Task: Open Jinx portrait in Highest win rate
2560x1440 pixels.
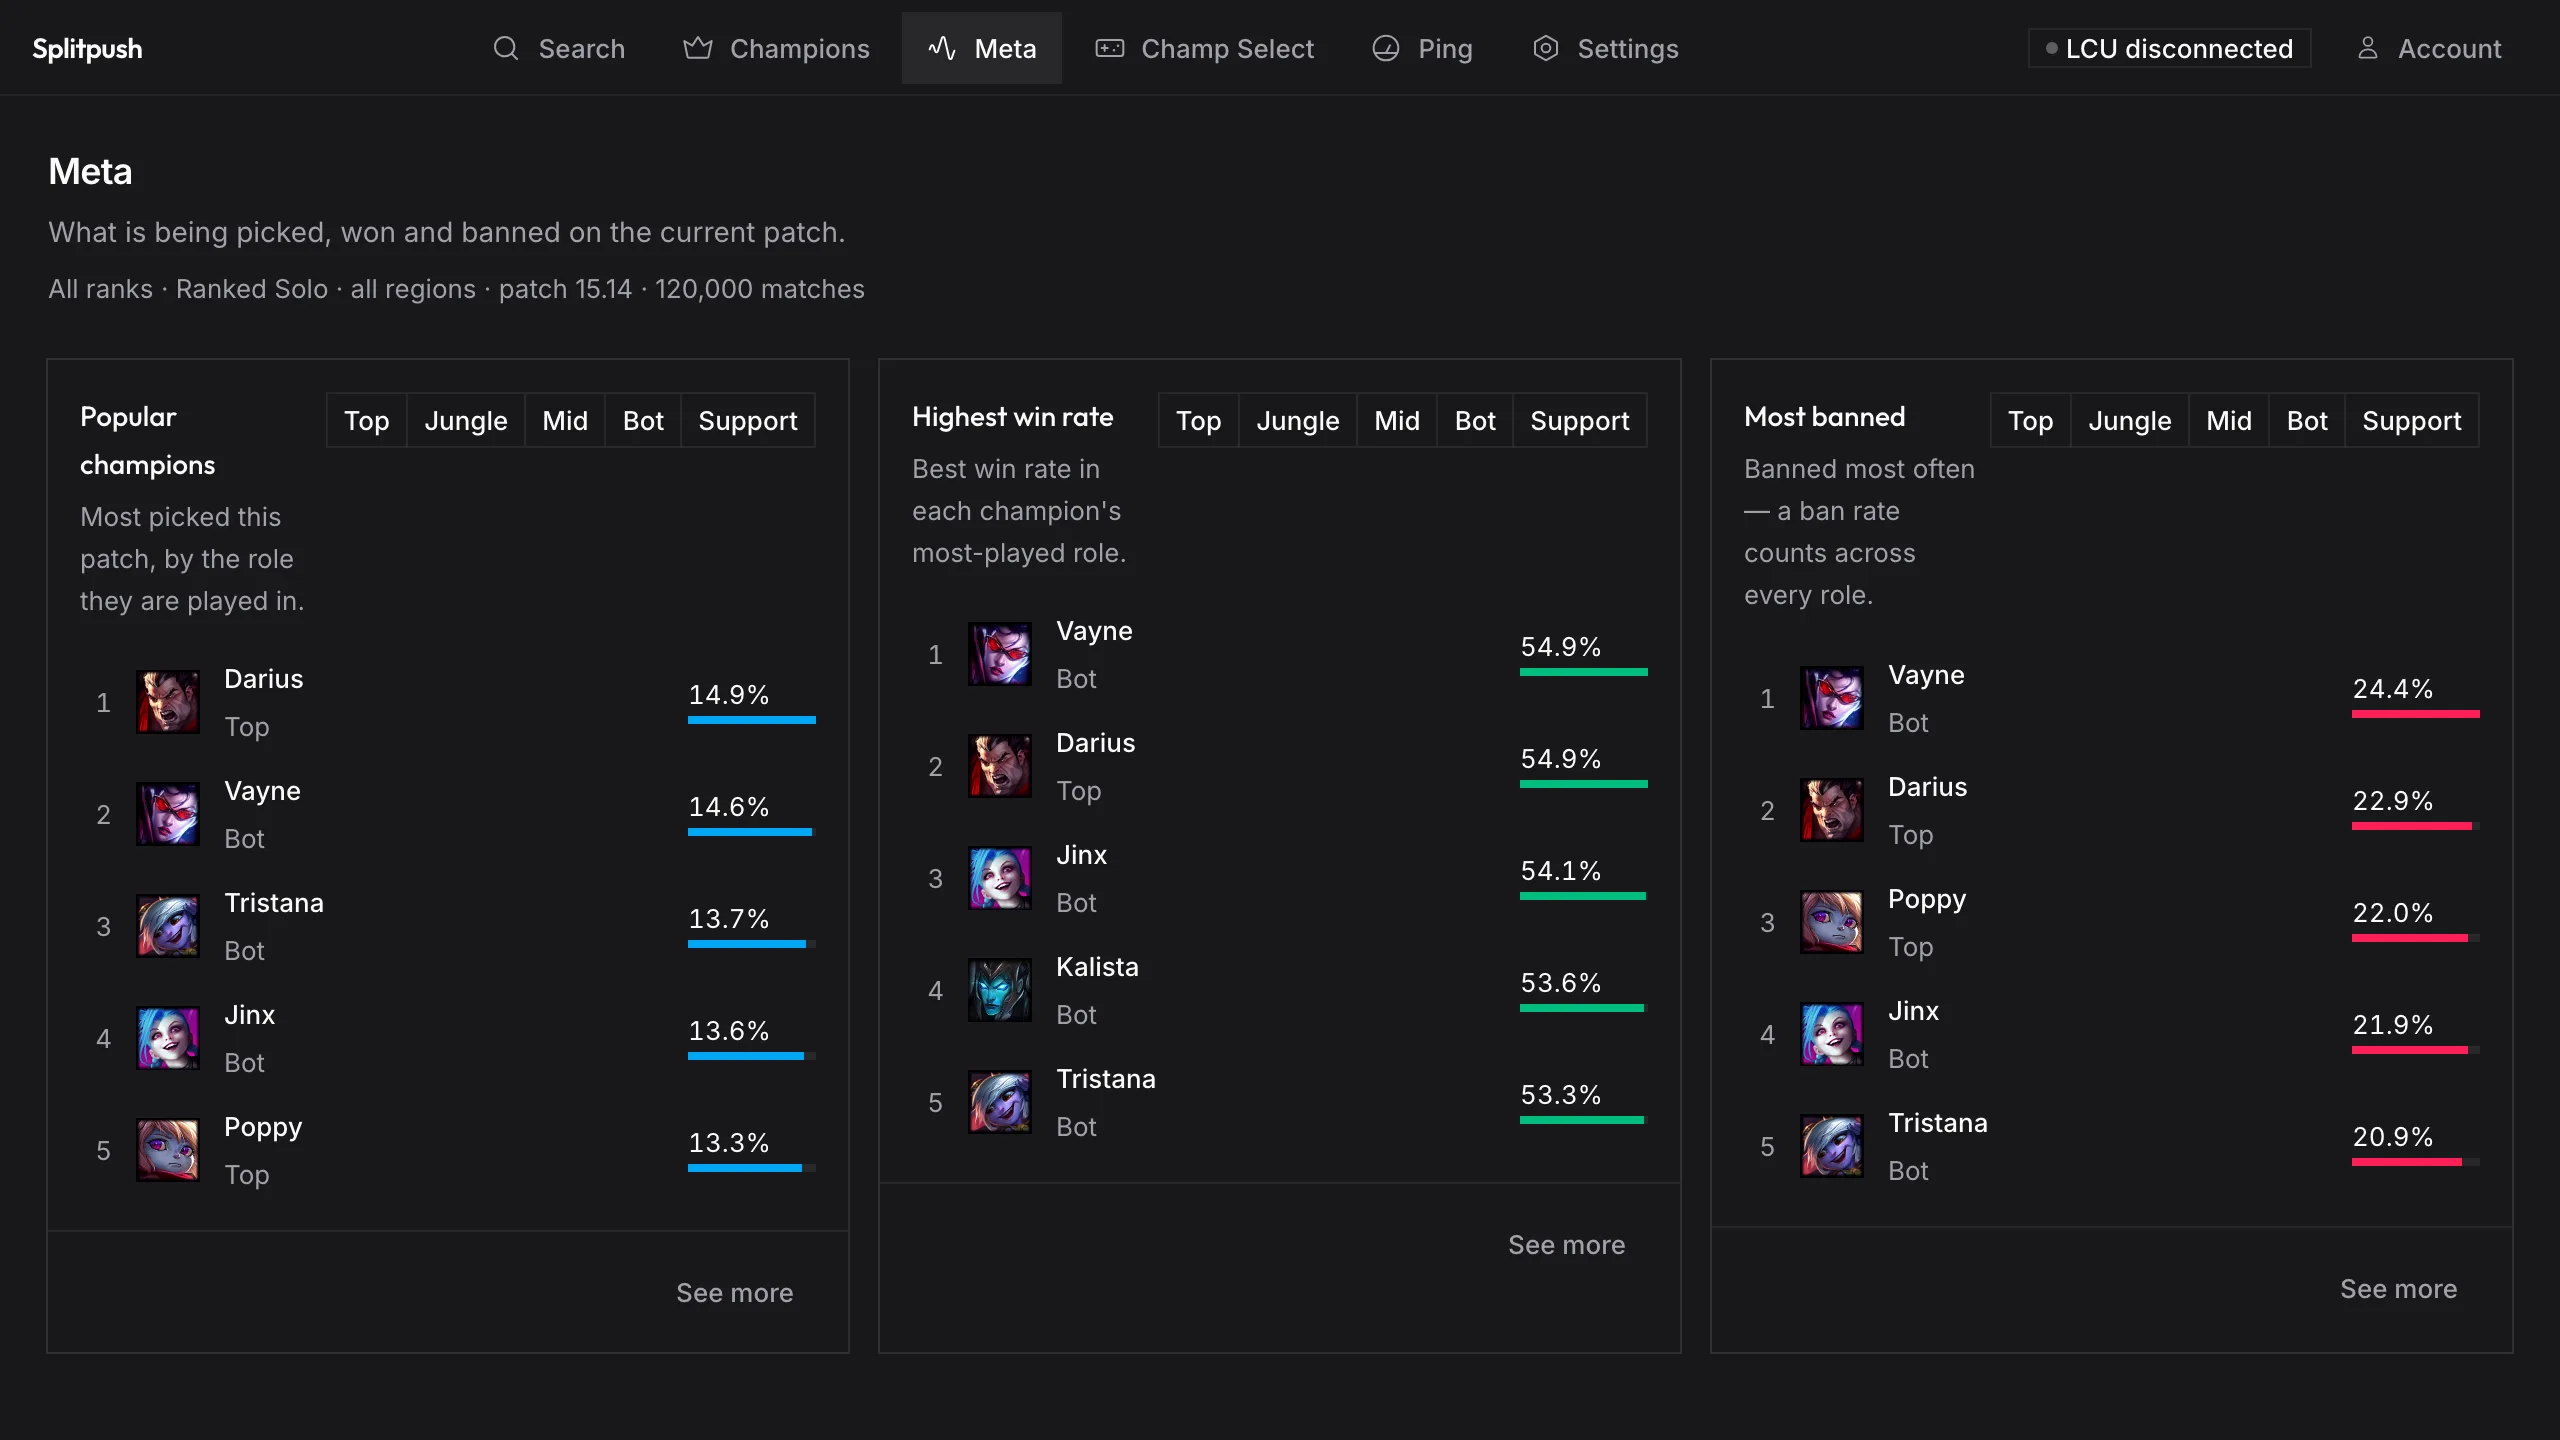Action: [1000, 878]
